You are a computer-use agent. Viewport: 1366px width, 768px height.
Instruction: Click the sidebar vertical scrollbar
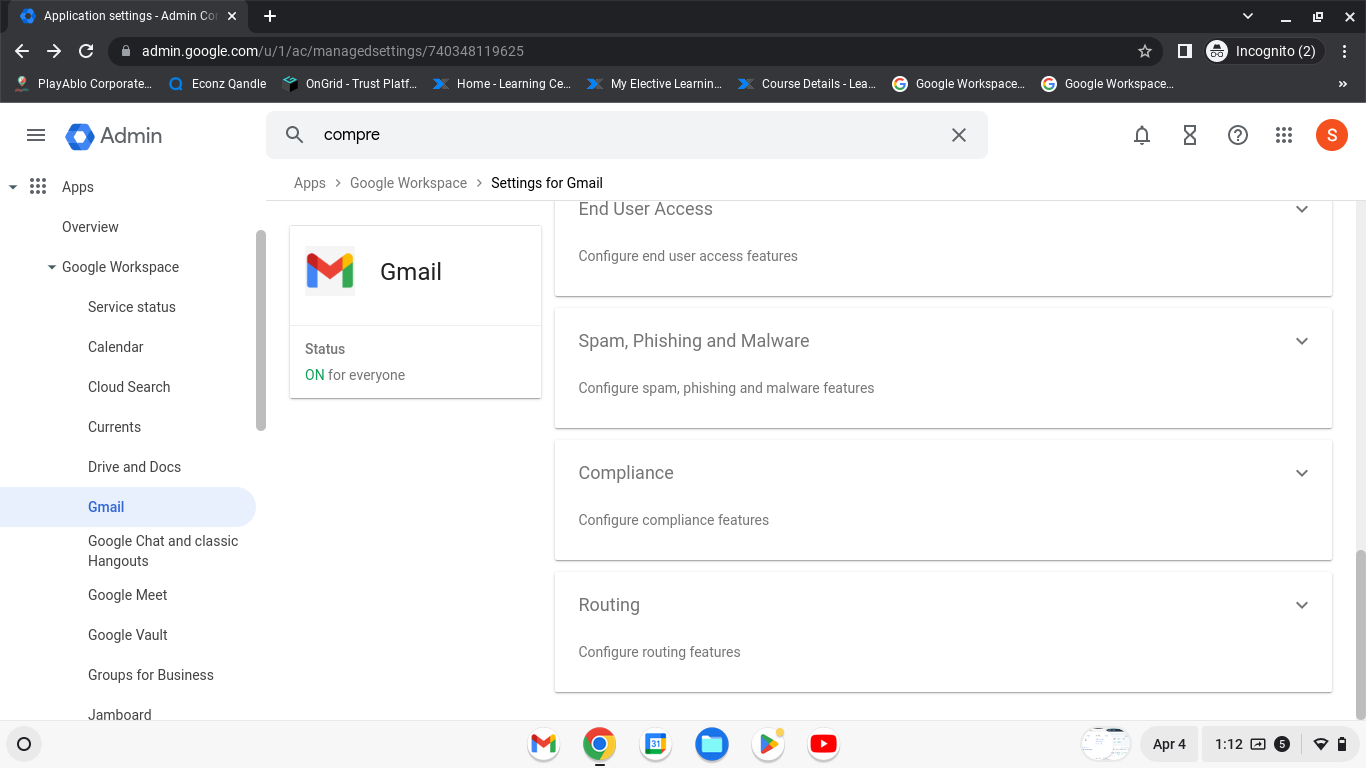[261, 330]
